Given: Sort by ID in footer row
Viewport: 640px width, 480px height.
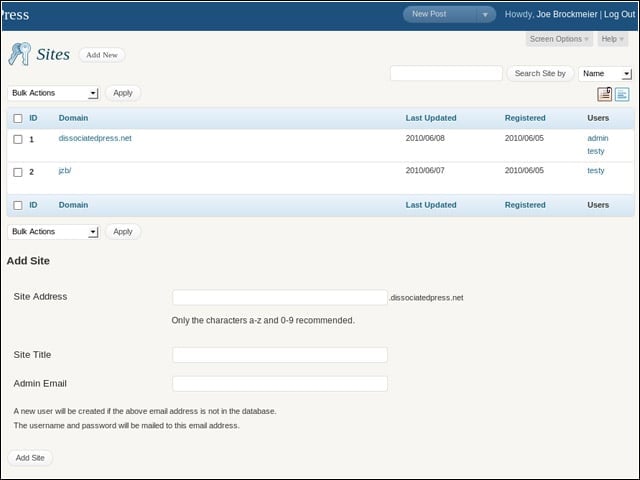Looking at the screenshot, I should click(x=33, y=205).
